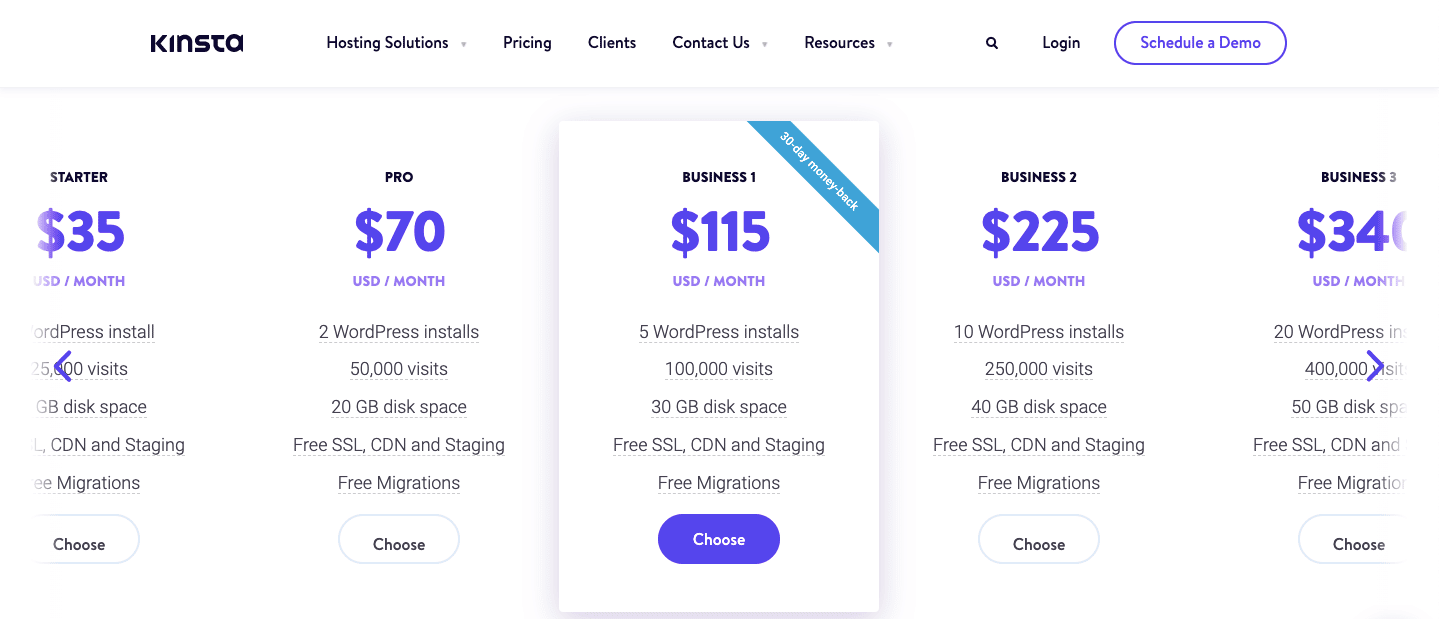The width and height of the screenshot is (1439, 619).
Task: Click the Kinsta logo
Action: pos(196,42)
